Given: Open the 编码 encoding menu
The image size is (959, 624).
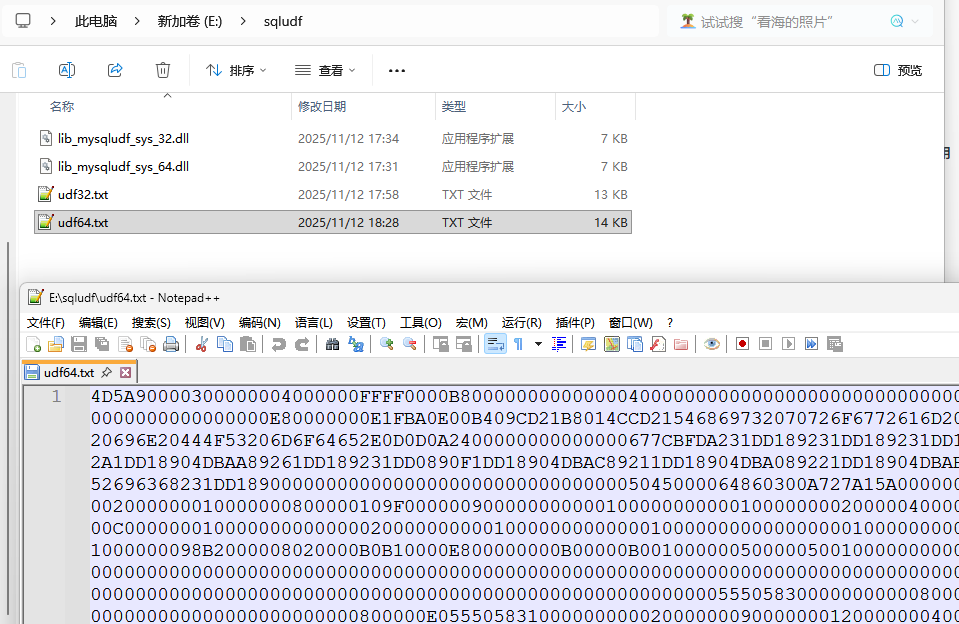Looking at the screenshot, I should click(x=259, y=322).
